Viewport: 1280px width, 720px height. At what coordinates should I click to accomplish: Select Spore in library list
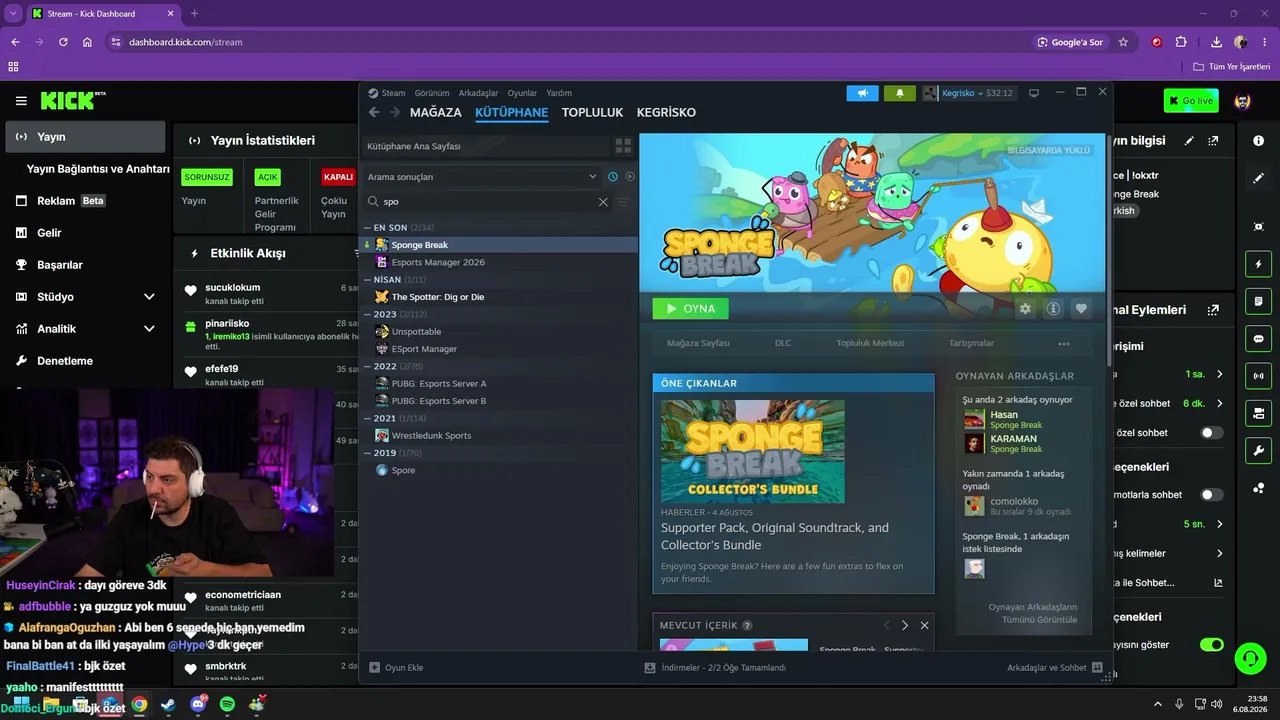[x=403, y=470]
